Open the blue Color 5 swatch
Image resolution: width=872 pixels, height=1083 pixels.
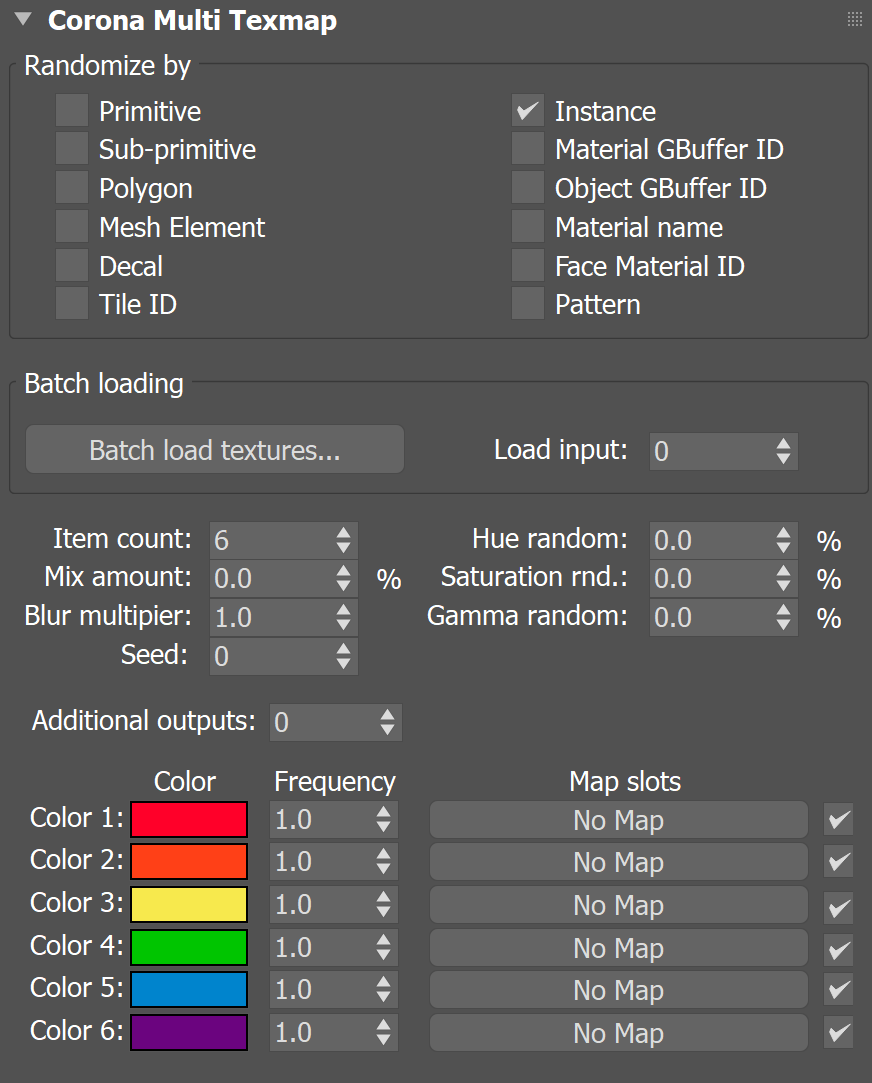(x=189, y=989)
